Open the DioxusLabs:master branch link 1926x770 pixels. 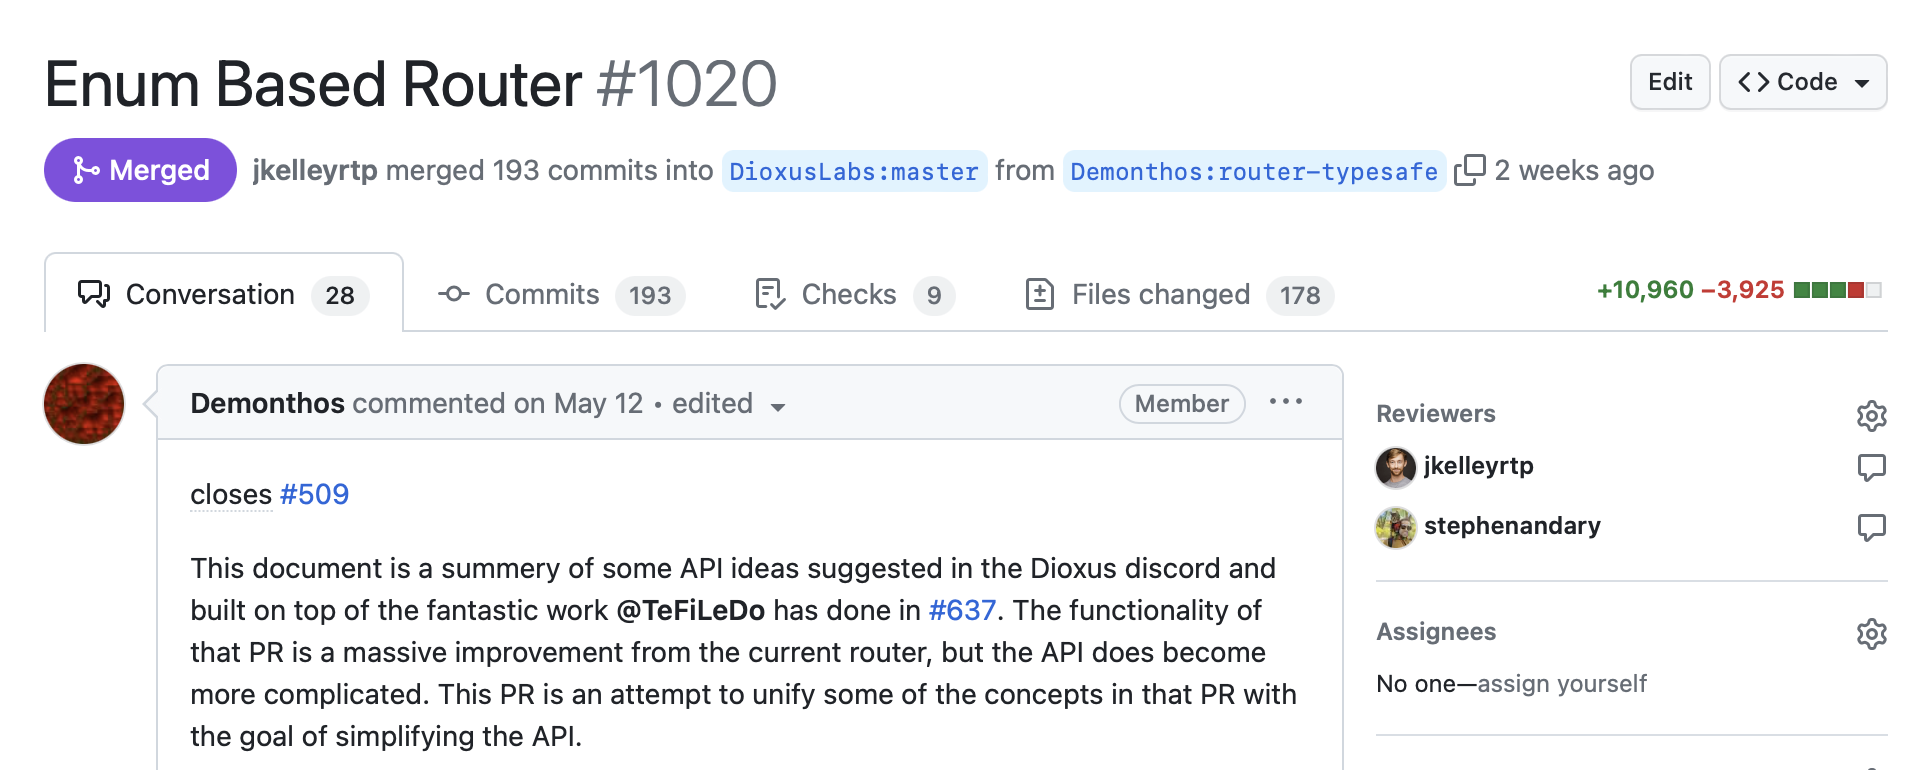click(854, 171)
